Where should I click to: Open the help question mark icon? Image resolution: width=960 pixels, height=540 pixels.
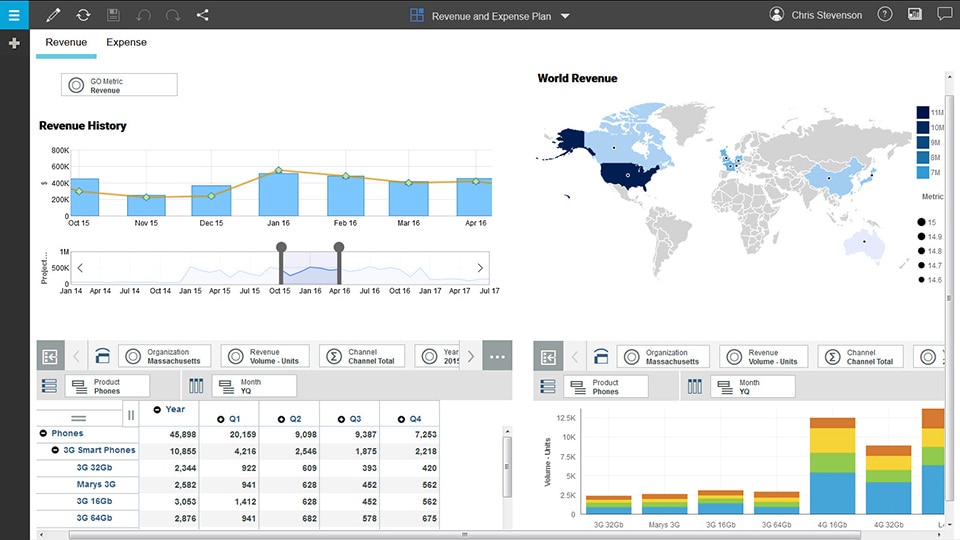tap(885, 15)
